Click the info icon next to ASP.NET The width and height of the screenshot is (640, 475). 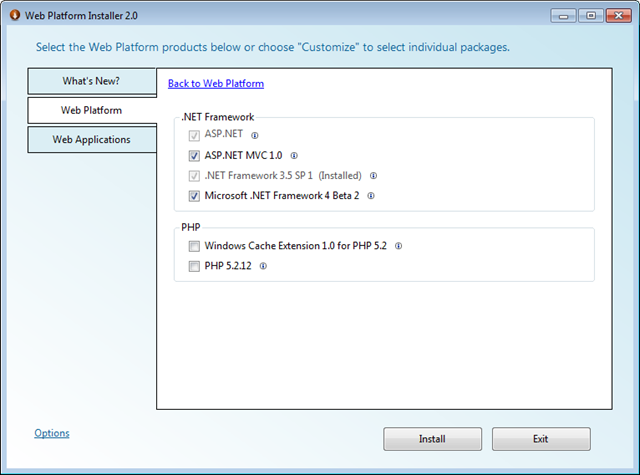(x=255, y=135)
